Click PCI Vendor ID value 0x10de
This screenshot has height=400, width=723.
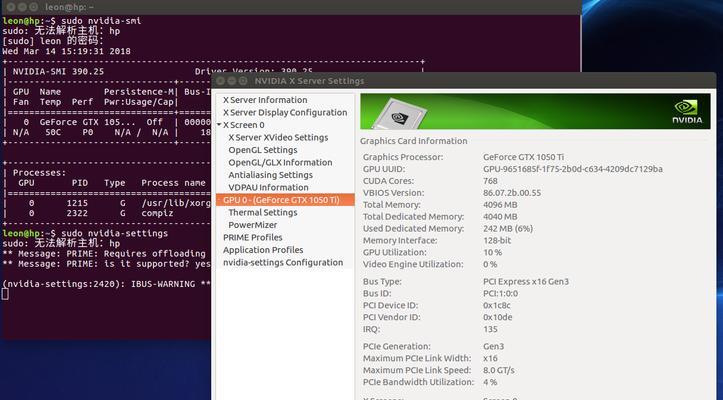(x=498, y=317)
